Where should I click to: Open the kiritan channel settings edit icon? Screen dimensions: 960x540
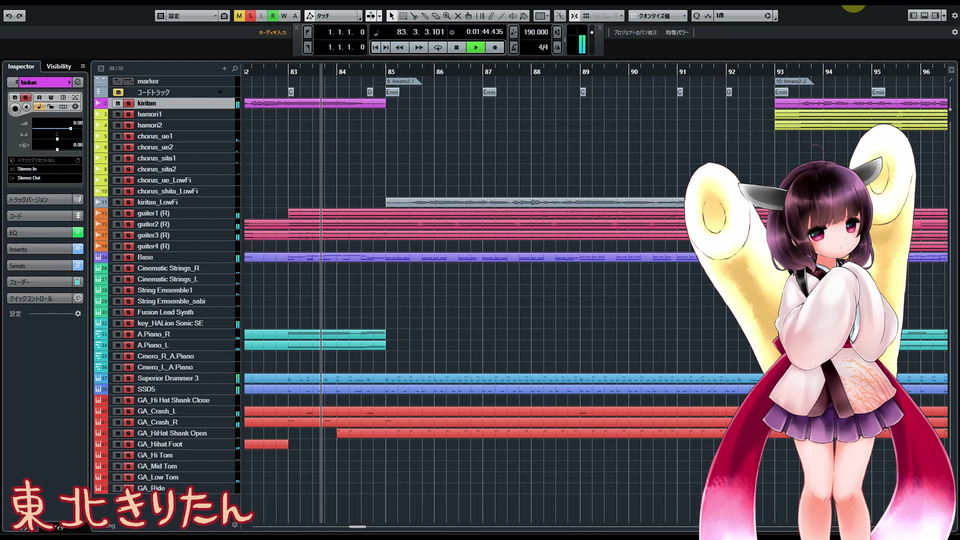[78, 82]
